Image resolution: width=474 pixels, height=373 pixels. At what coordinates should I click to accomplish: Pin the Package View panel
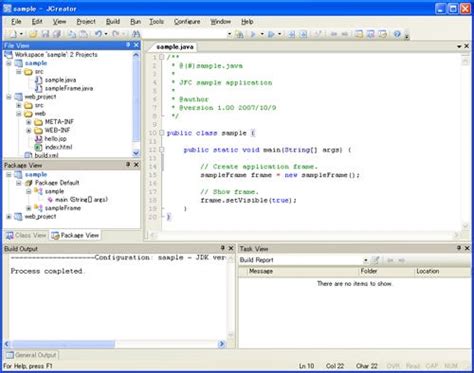(128, 165)
